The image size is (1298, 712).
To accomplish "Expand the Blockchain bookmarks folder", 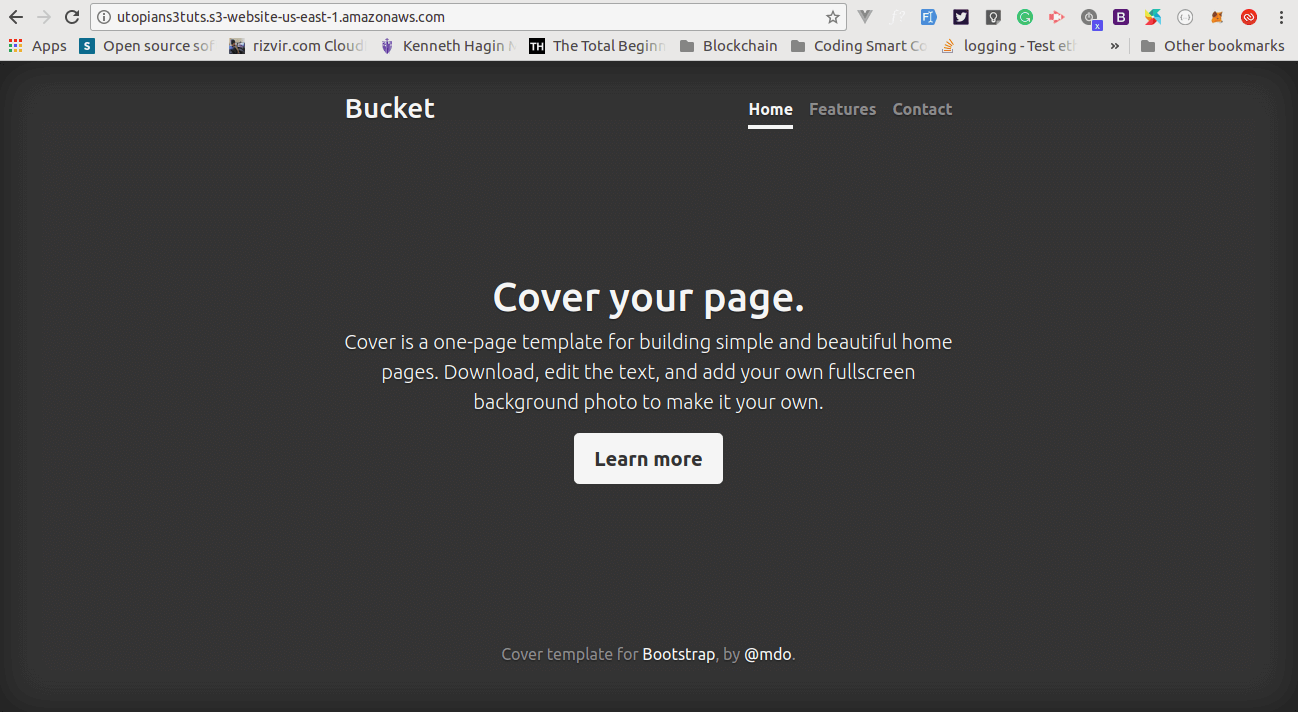I will coord(728,46).
